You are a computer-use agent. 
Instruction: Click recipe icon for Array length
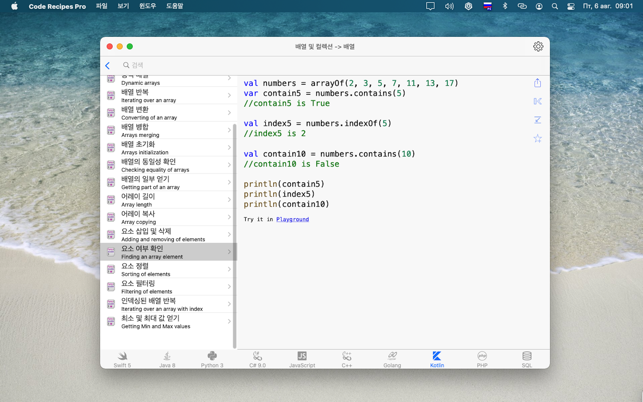111,200
